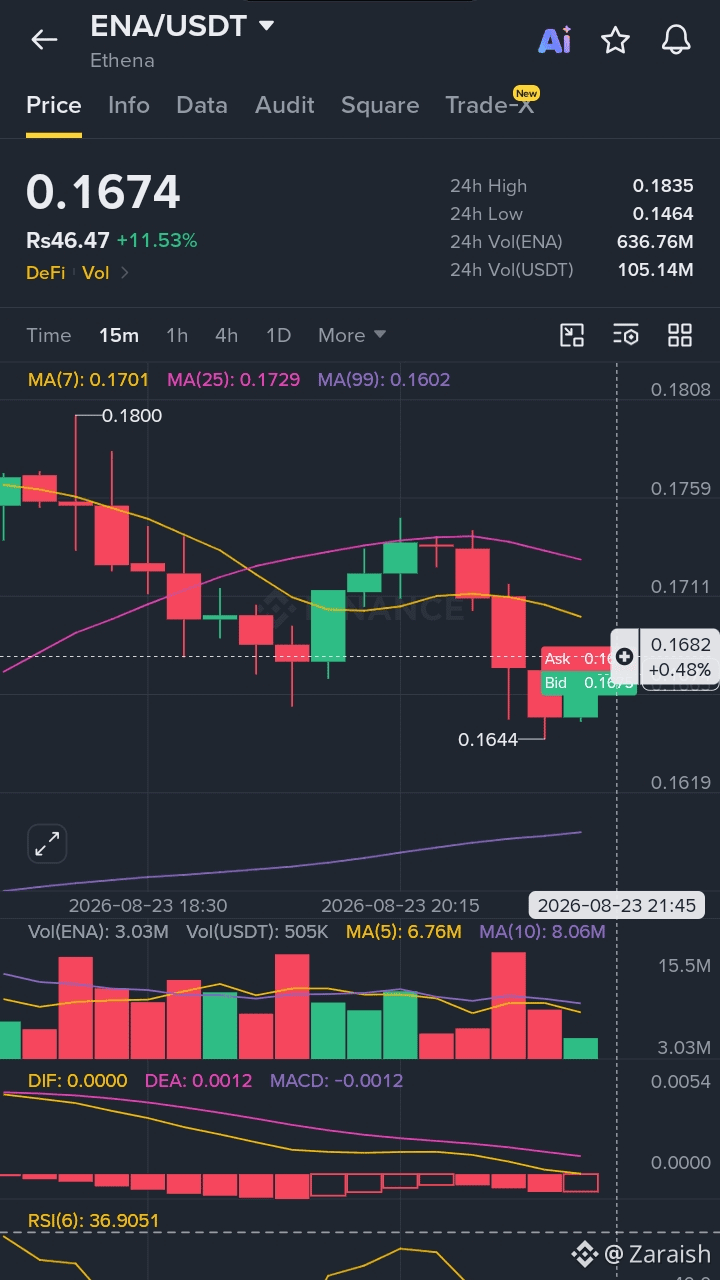Viewport: 720px width, 1280px height.
Task: Switch to the Square tab
Action: pyautogui.click(x=380, y=105)
